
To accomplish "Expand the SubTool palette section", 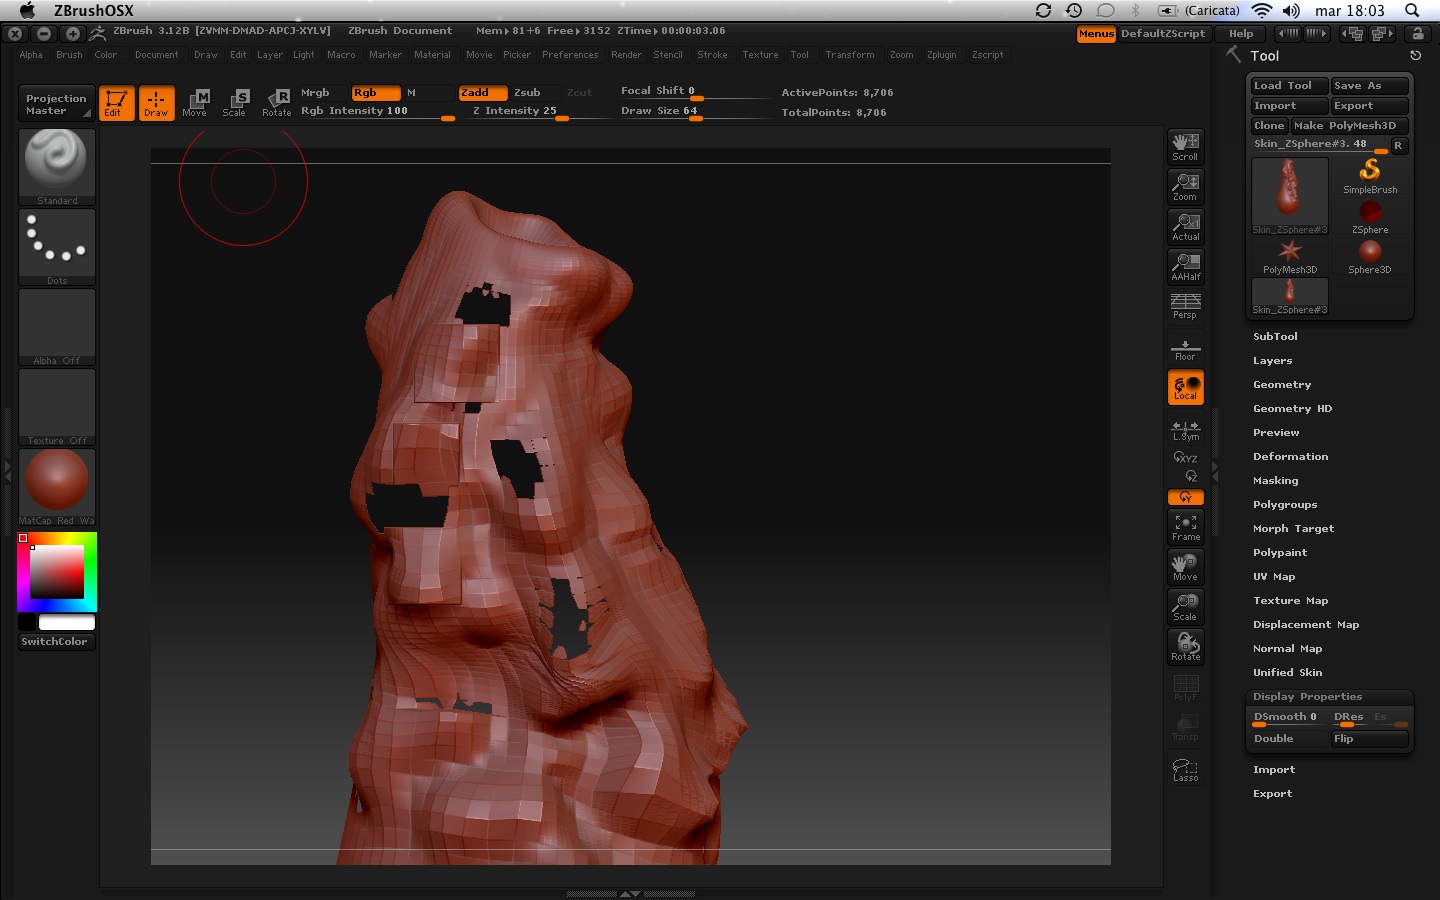I will pyautogui.click(x=1275, y=337).
